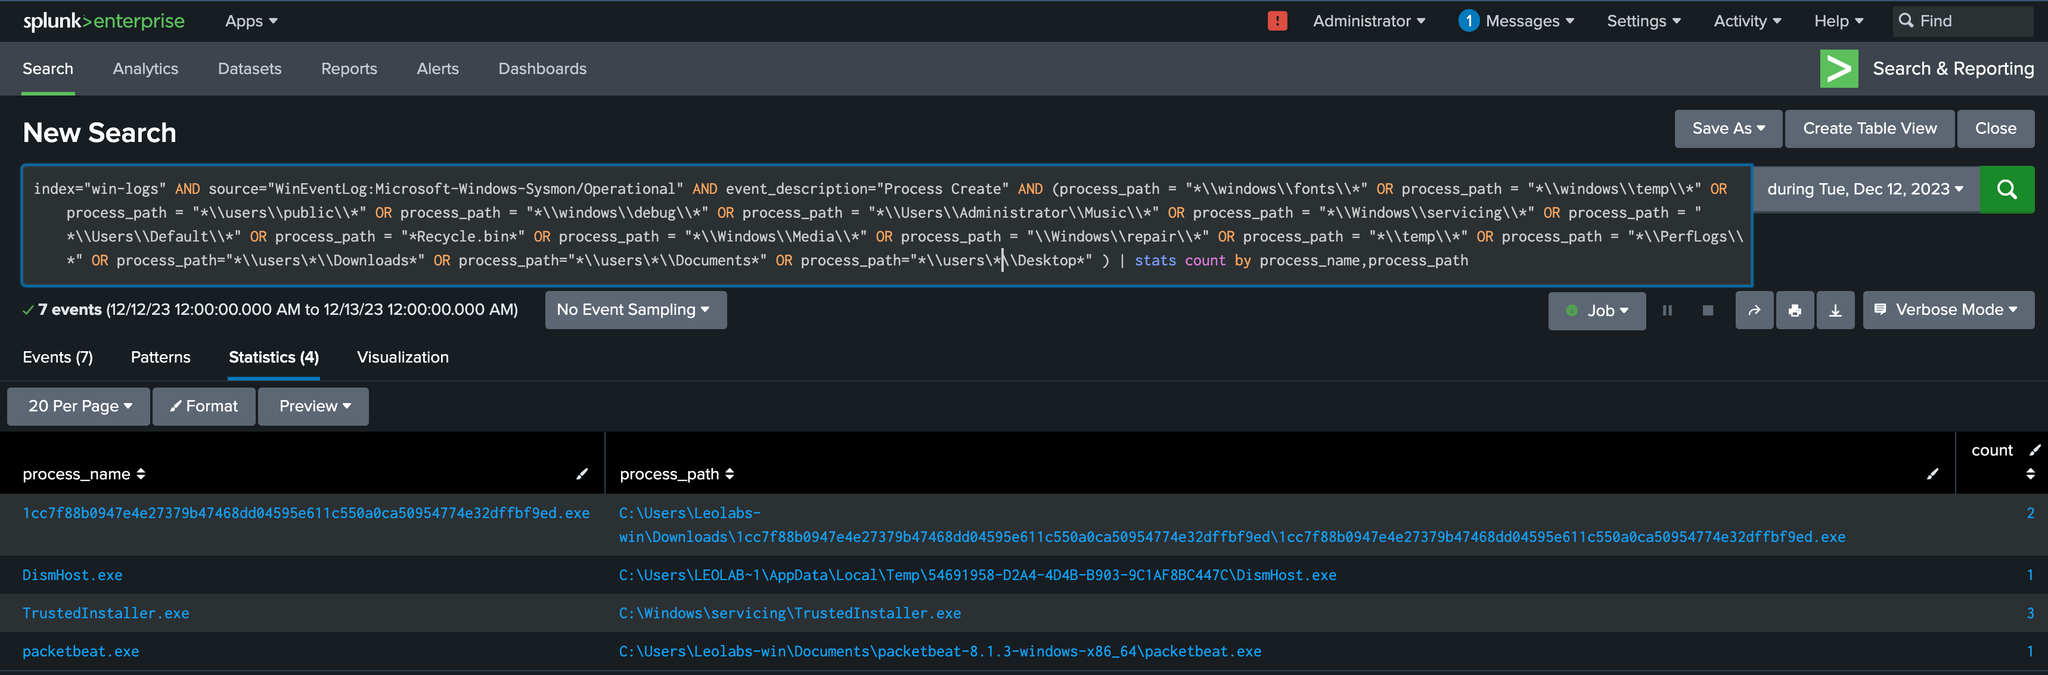Open the Alerts nav tab
Image resolution: width=2048 pixels, height=675 pixels.
click(438, 69)
